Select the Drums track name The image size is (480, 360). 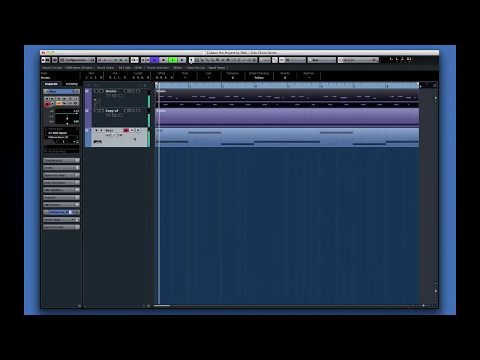point(111,91)
